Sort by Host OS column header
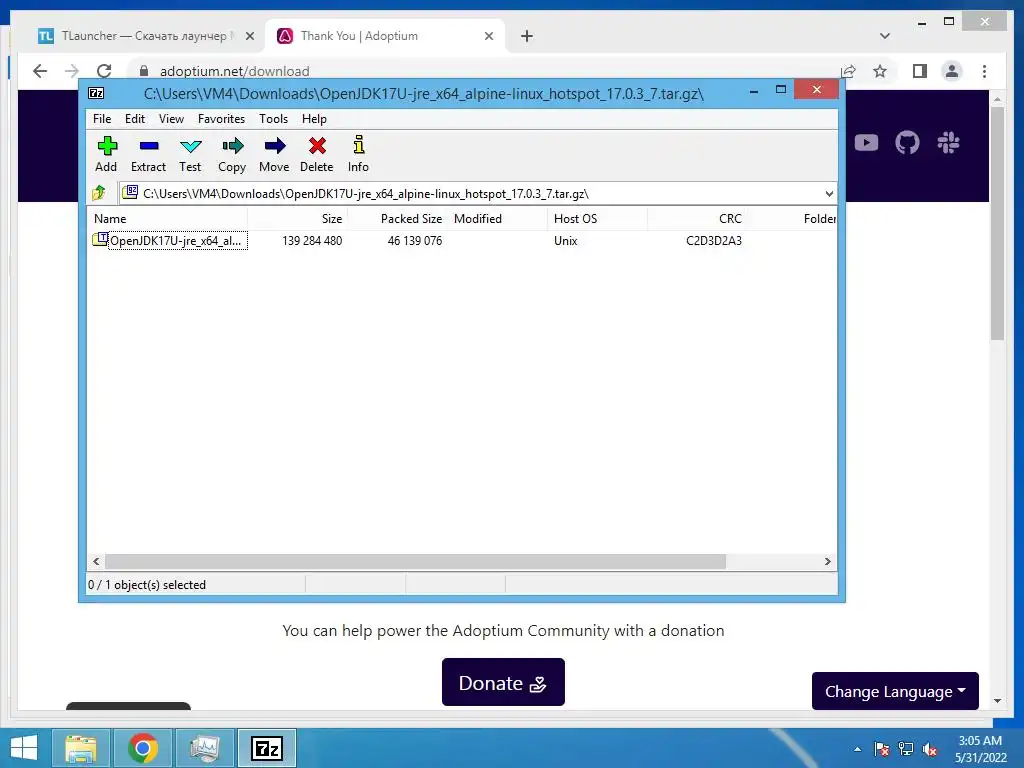Screen dimensions: 1024x768 (x=598, y=219)
